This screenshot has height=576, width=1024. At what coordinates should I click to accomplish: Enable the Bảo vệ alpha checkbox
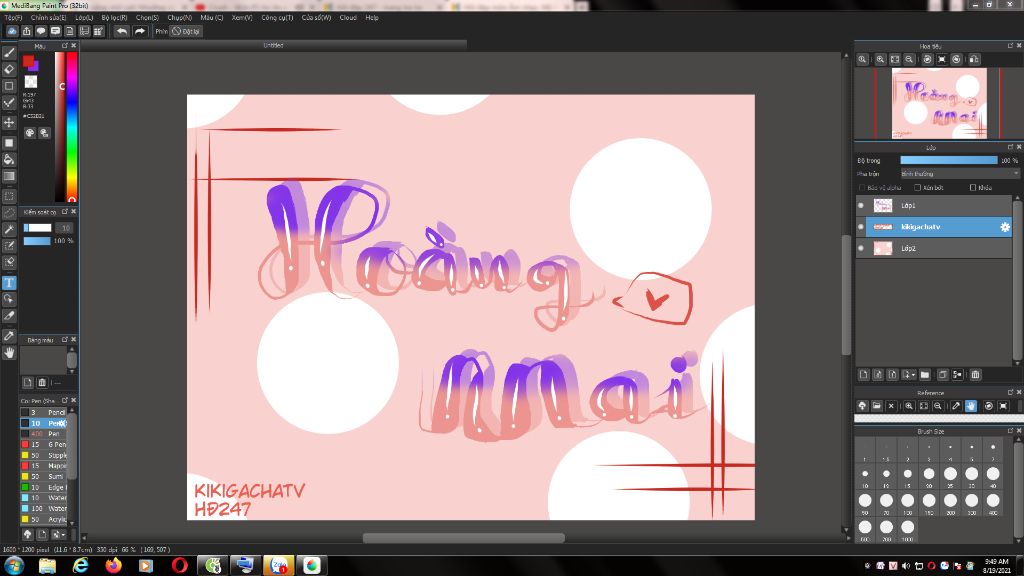pyautogui.click(x=862, y=188)
